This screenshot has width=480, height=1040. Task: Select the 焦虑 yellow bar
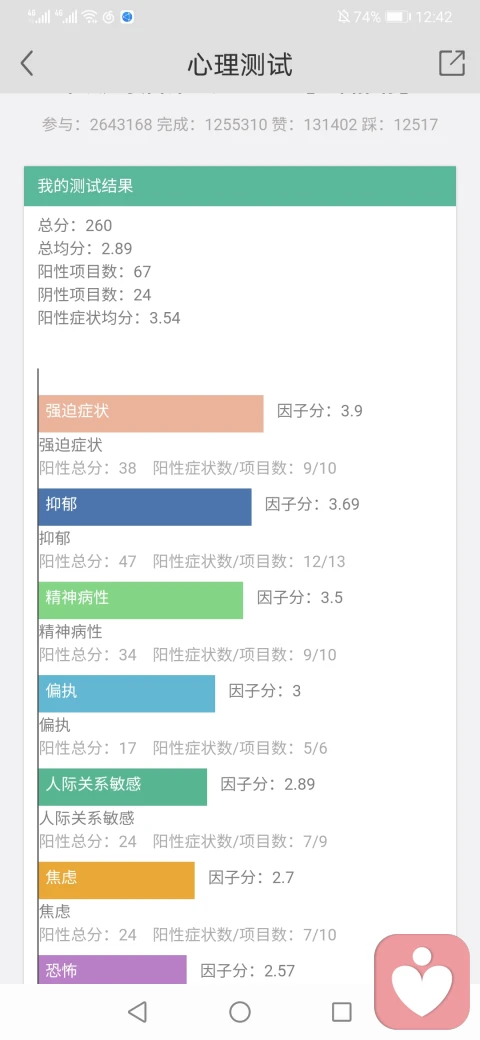click(x=117, y=881)
